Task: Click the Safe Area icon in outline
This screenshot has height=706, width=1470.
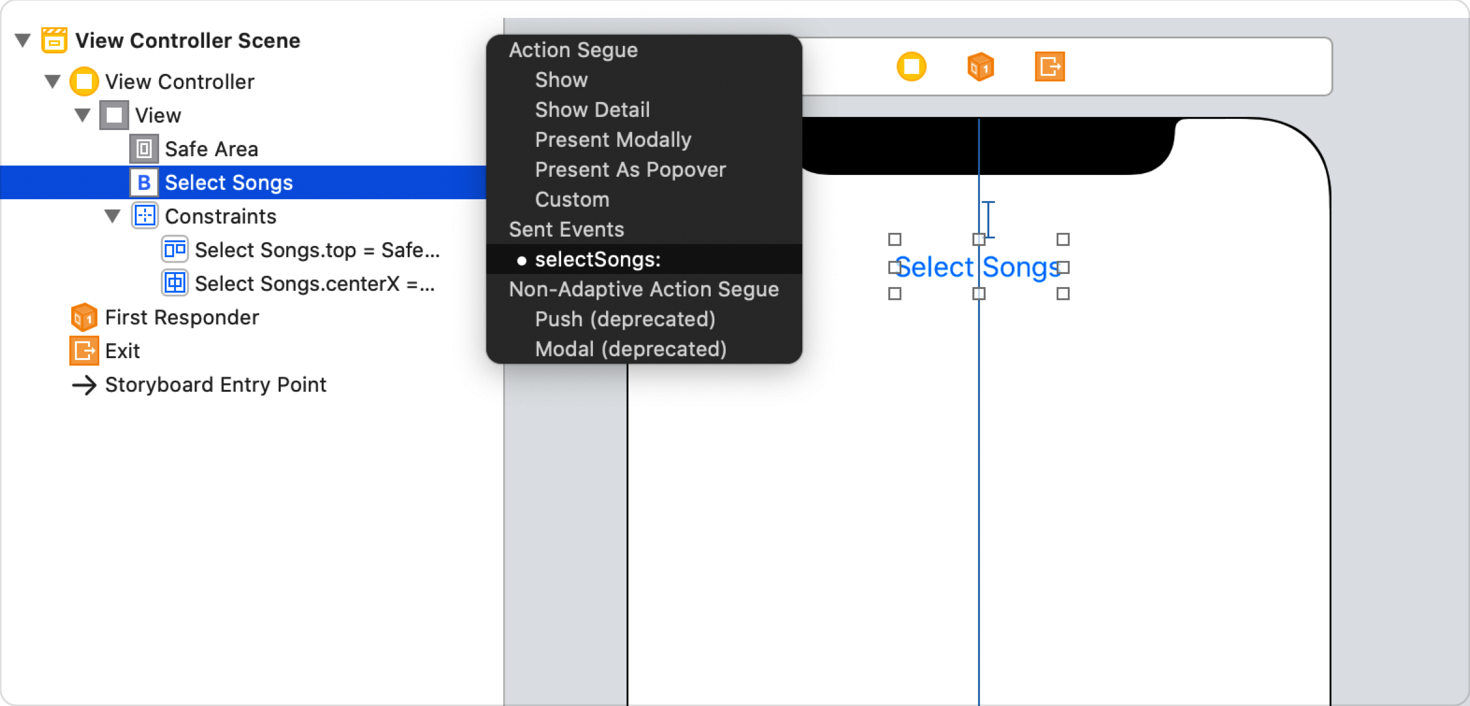Action: (x=144, y=148)
